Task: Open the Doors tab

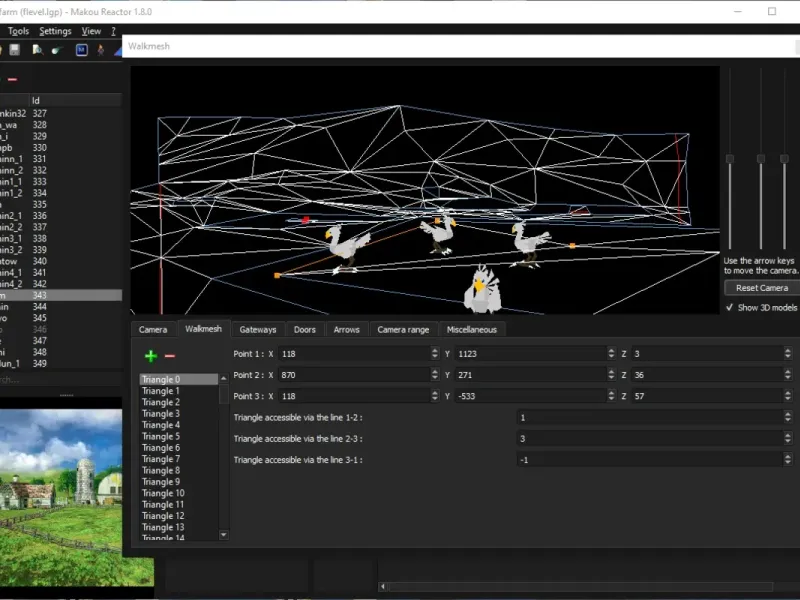Action: [x=305, y=330]
